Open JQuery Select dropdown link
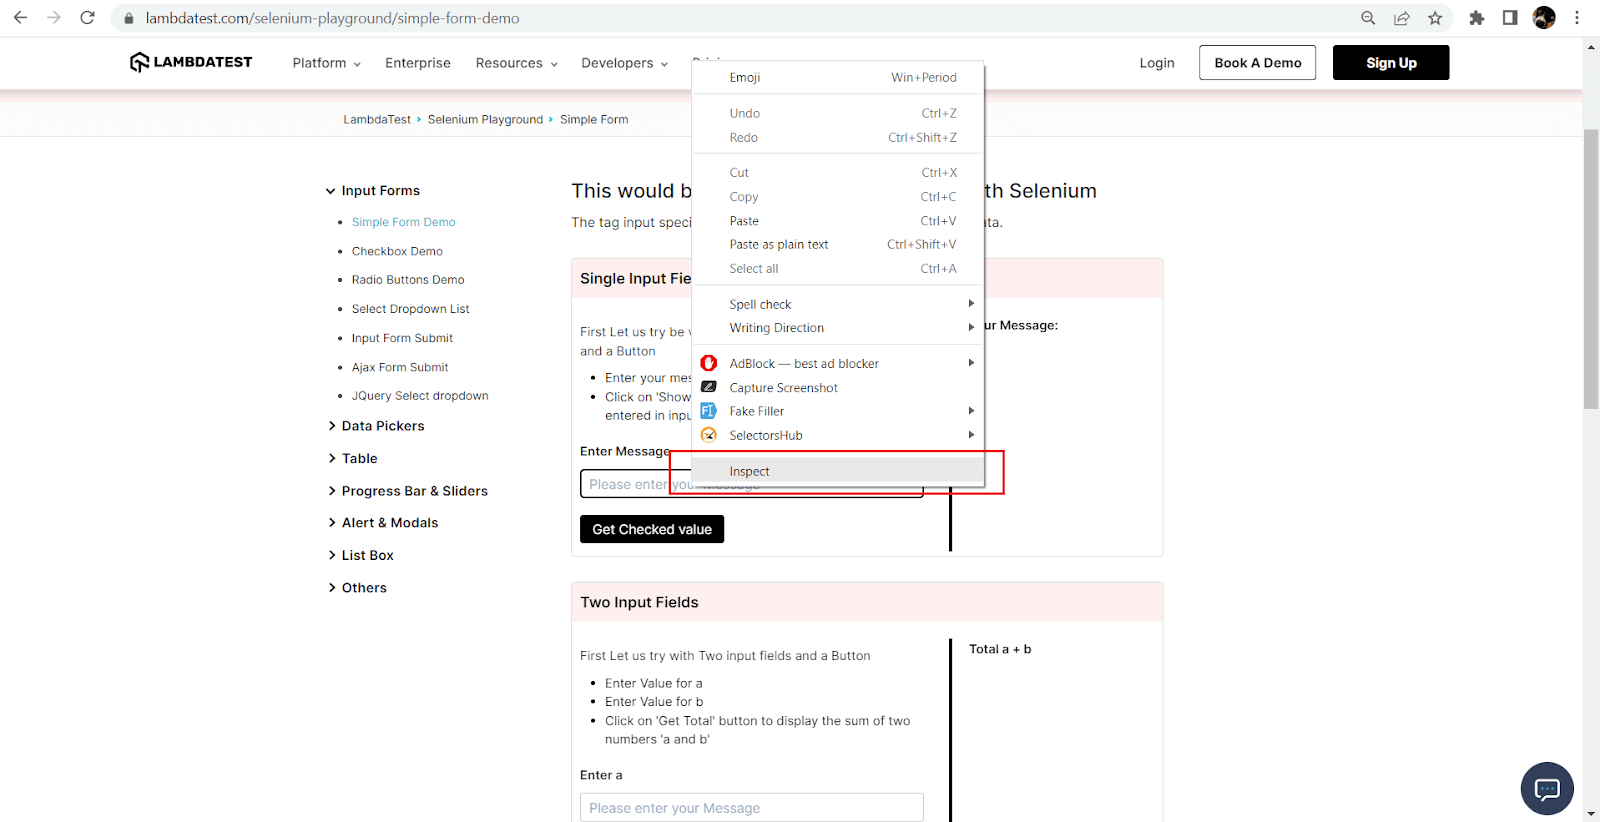 click(x=420, y=396)
